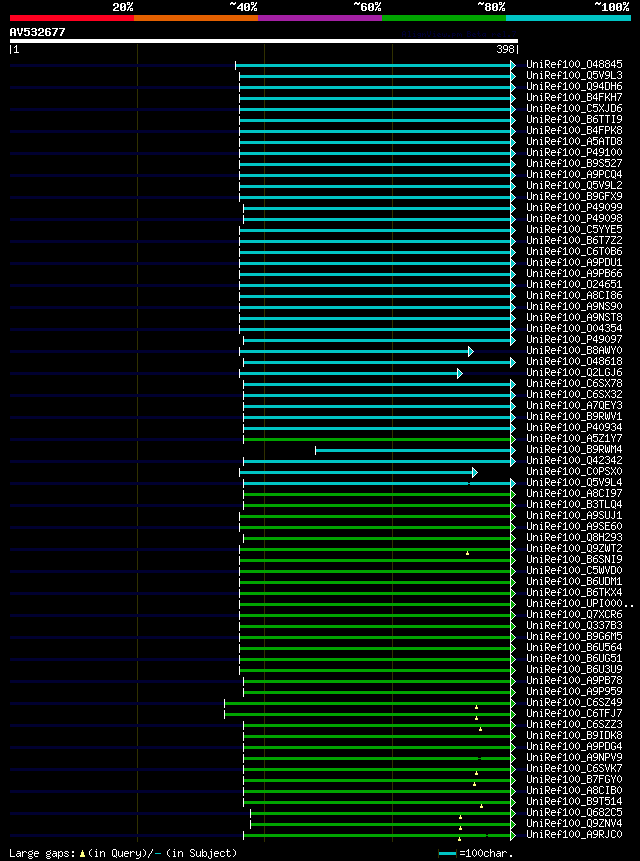Click UniRef100_O24651 in the hit list
The image size is (640, 861).
(x=574, y=284)
